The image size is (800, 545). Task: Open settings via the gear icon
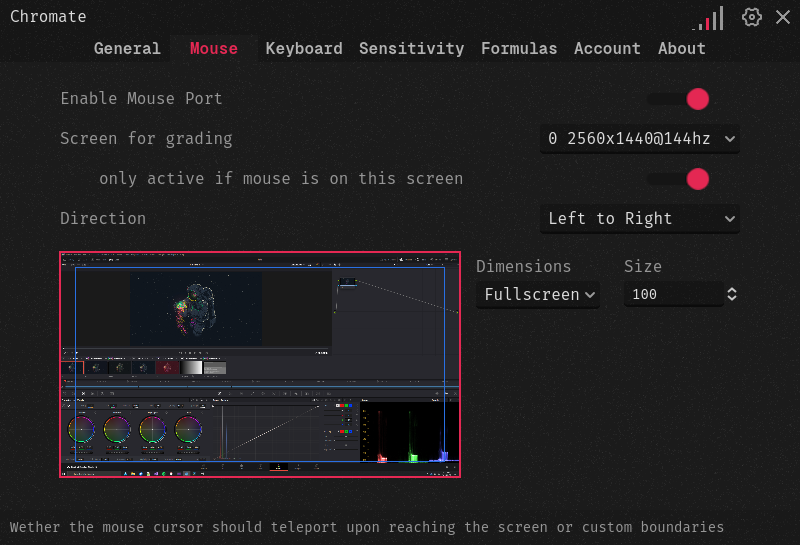point(752,17)
